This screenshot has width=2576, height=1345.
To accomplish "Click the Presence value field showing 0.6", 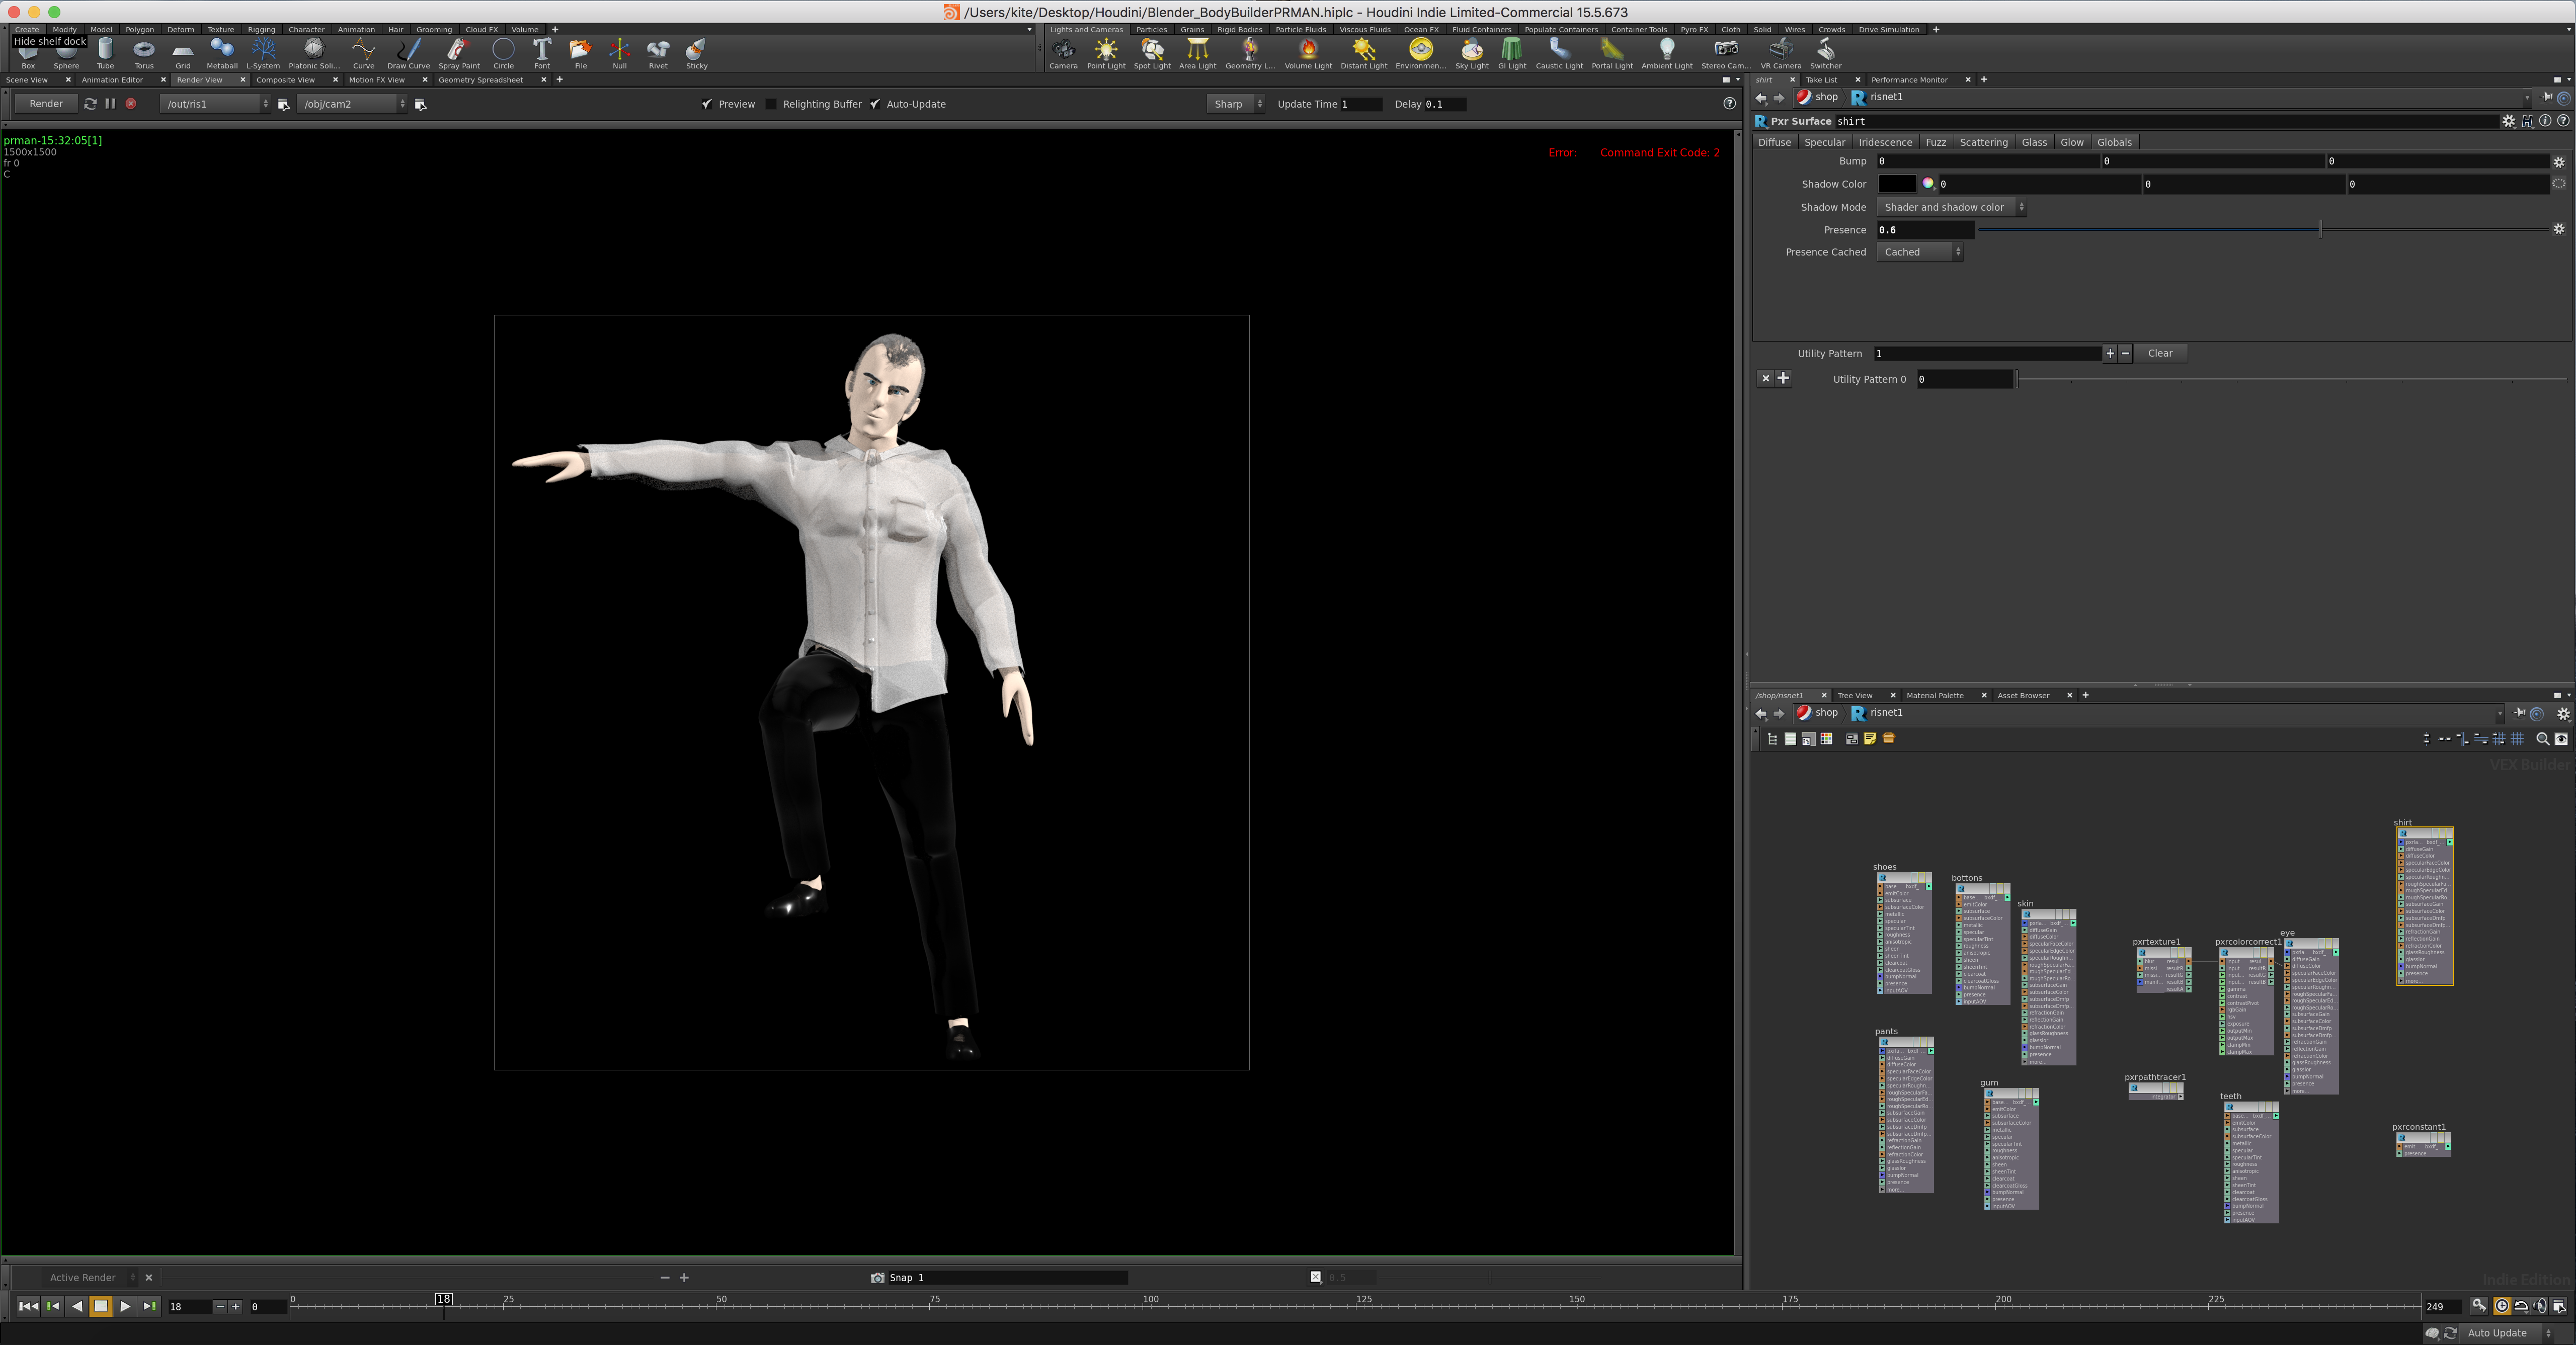I will click(1925, 230).
